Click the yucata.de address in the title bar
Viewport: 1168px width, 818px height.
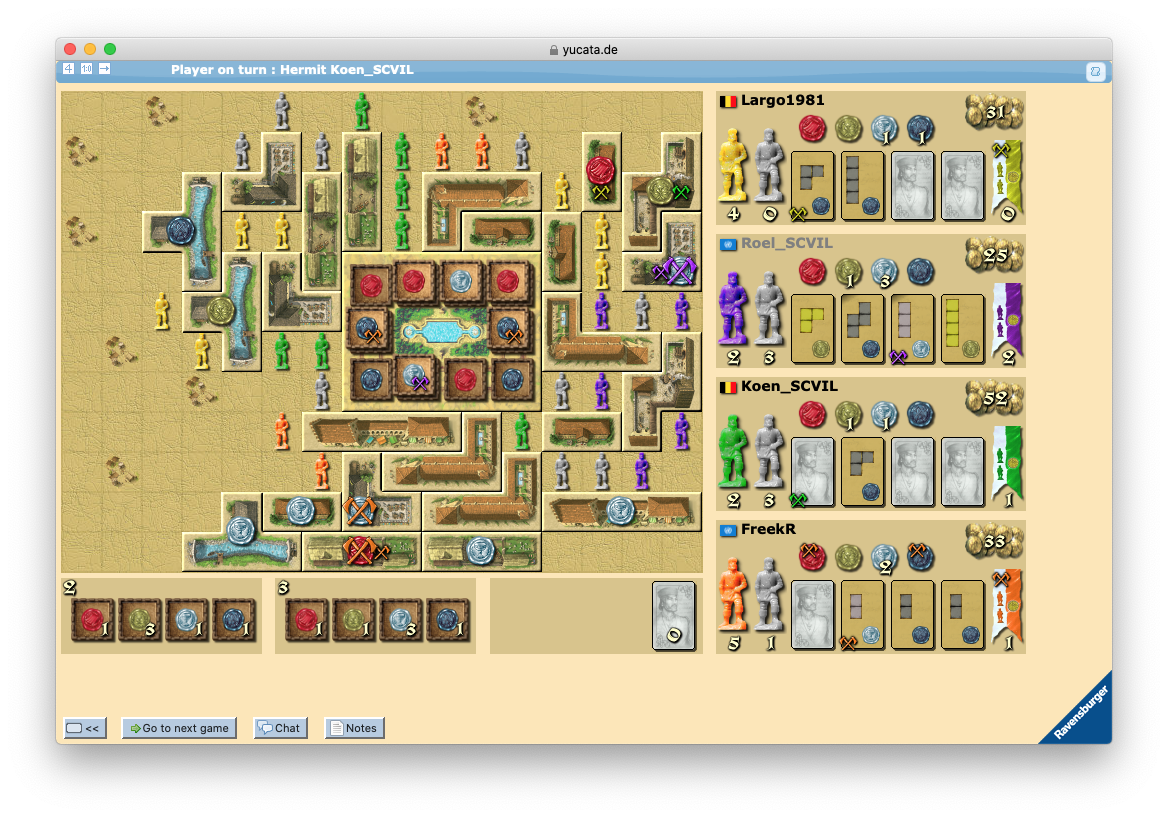click(x=590, y=50)
